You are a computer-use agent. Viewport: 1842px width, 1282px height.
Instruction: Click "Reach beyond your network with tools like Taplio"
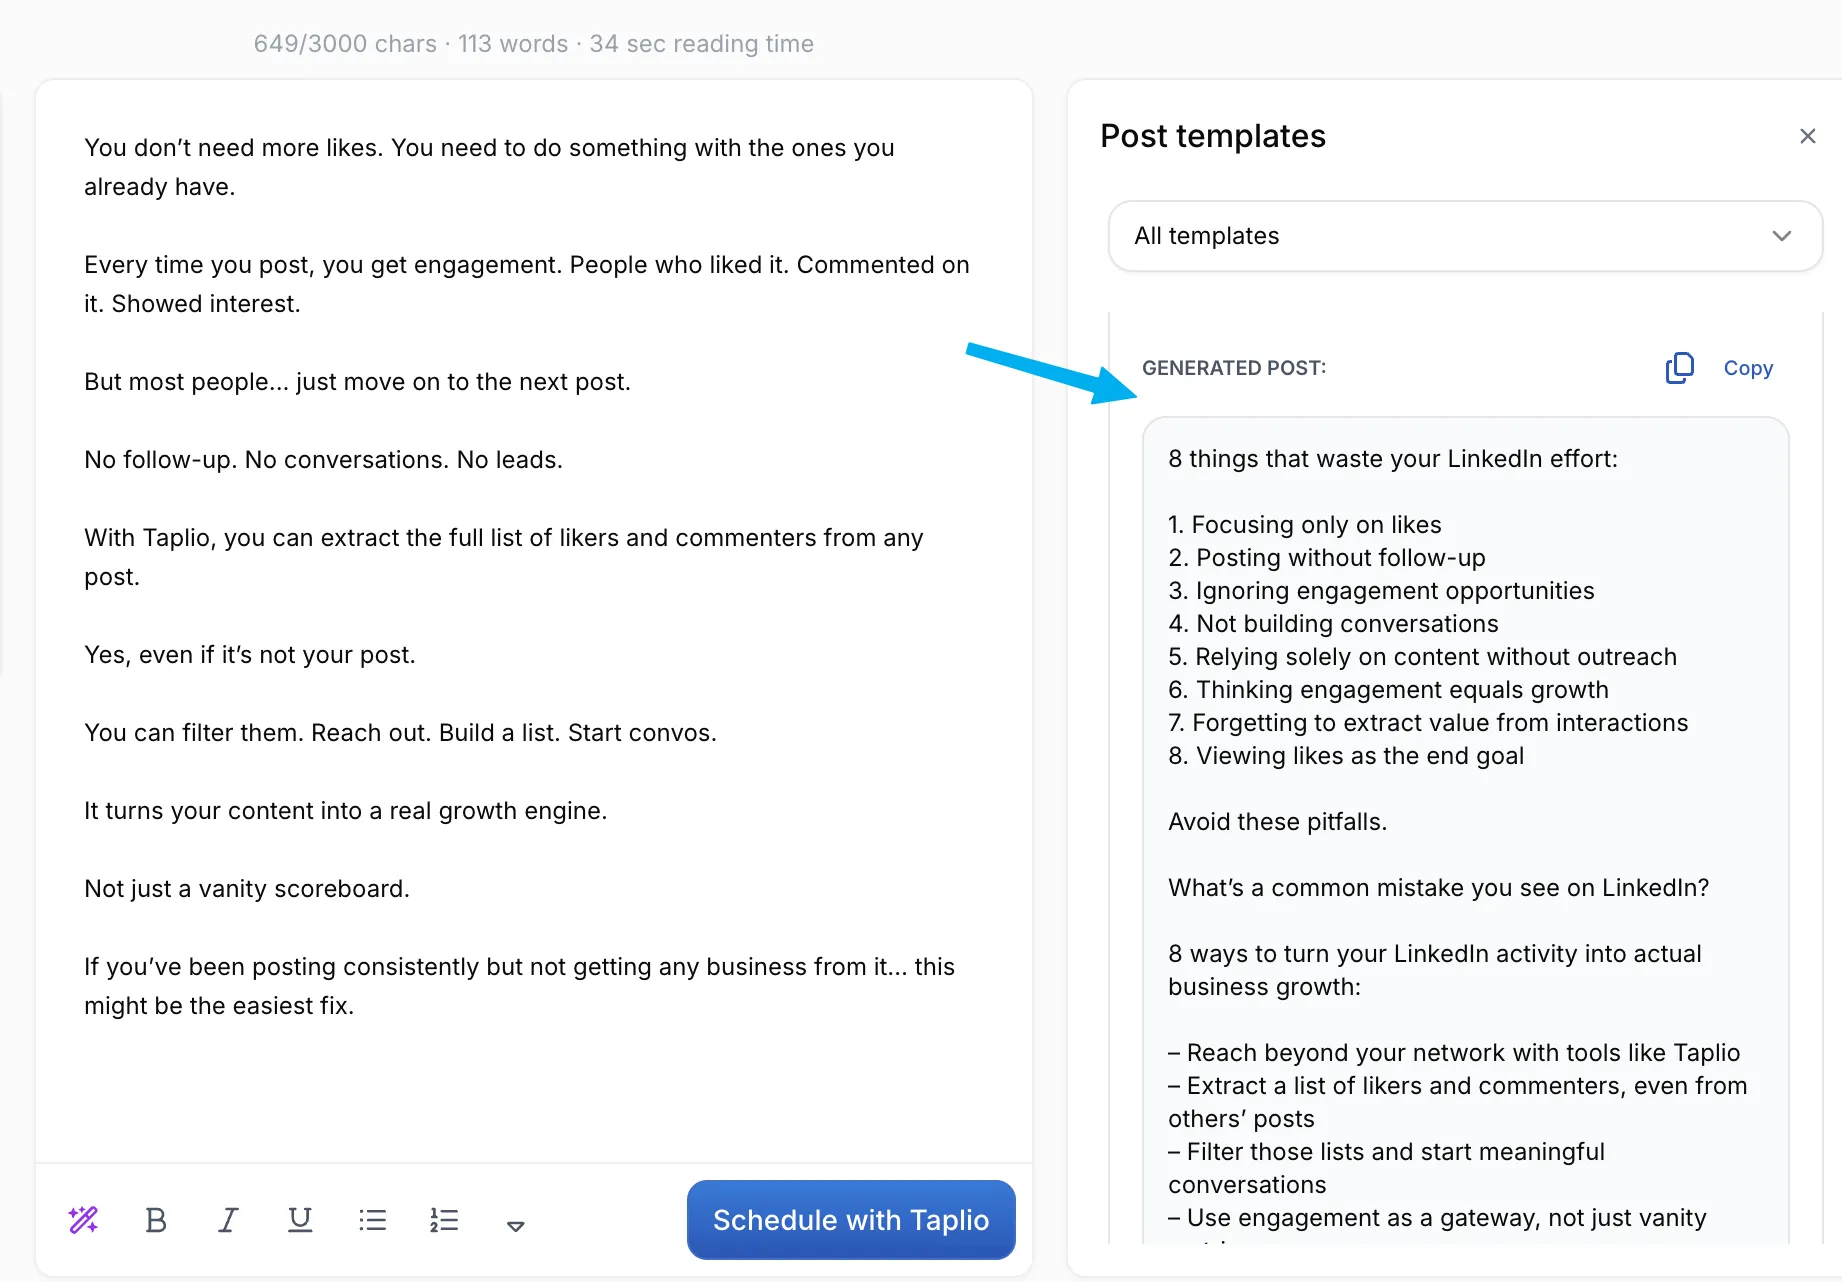click(x=1454, y=1053)
